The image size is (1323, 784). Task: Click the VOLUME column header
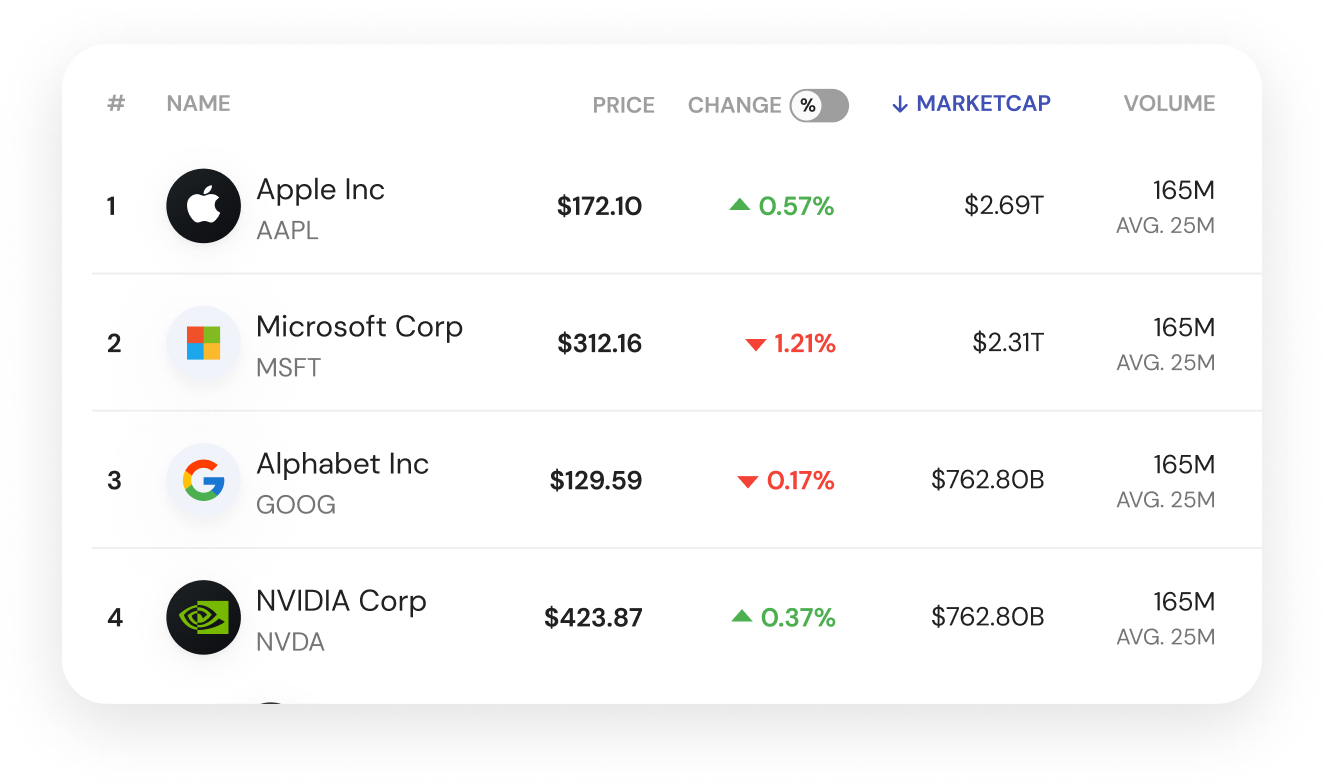pyautogui.click(x=1169, y=103)
